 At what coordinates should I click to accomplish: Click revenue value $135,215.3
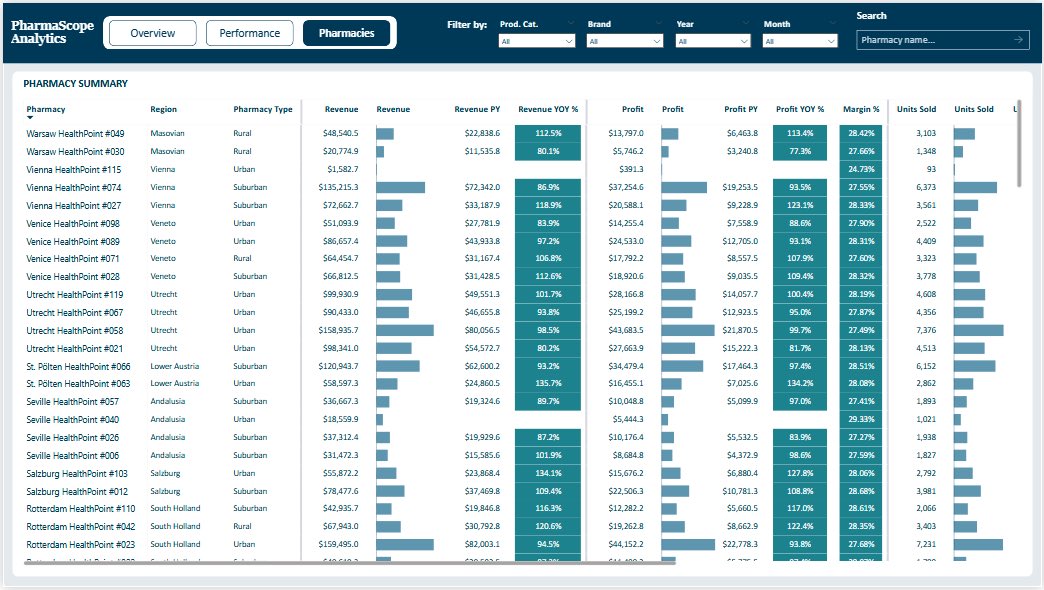tap(338, 187)
